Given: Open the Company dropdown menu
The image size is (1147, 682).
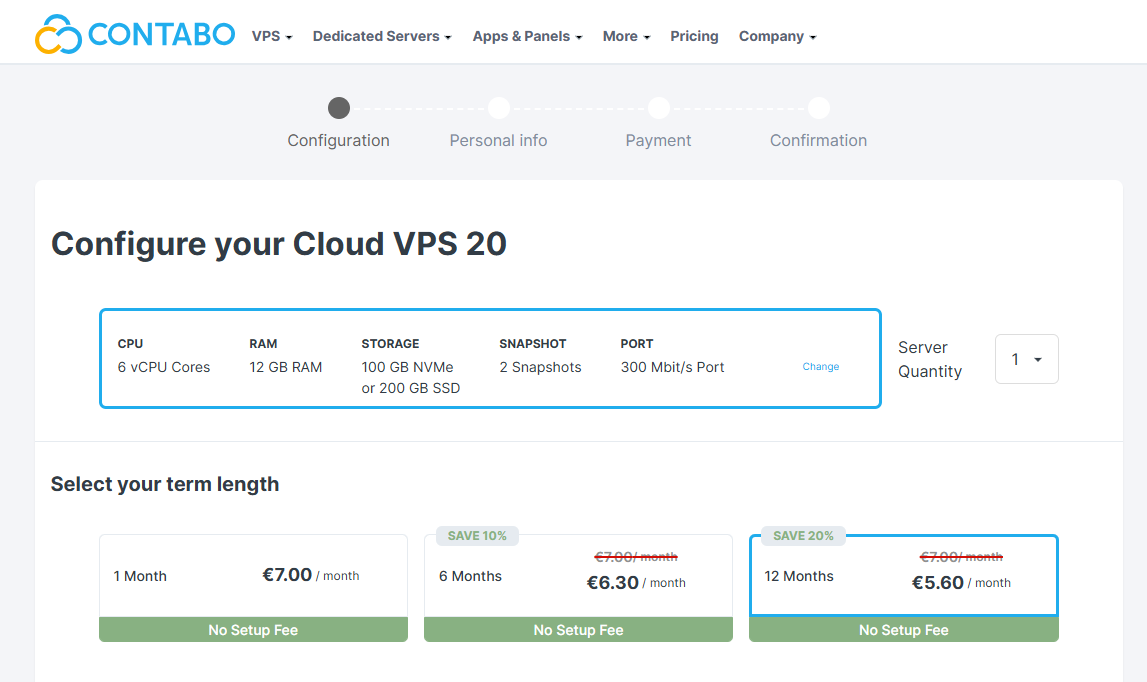Looking at the screenshot, I should [777, 37].
